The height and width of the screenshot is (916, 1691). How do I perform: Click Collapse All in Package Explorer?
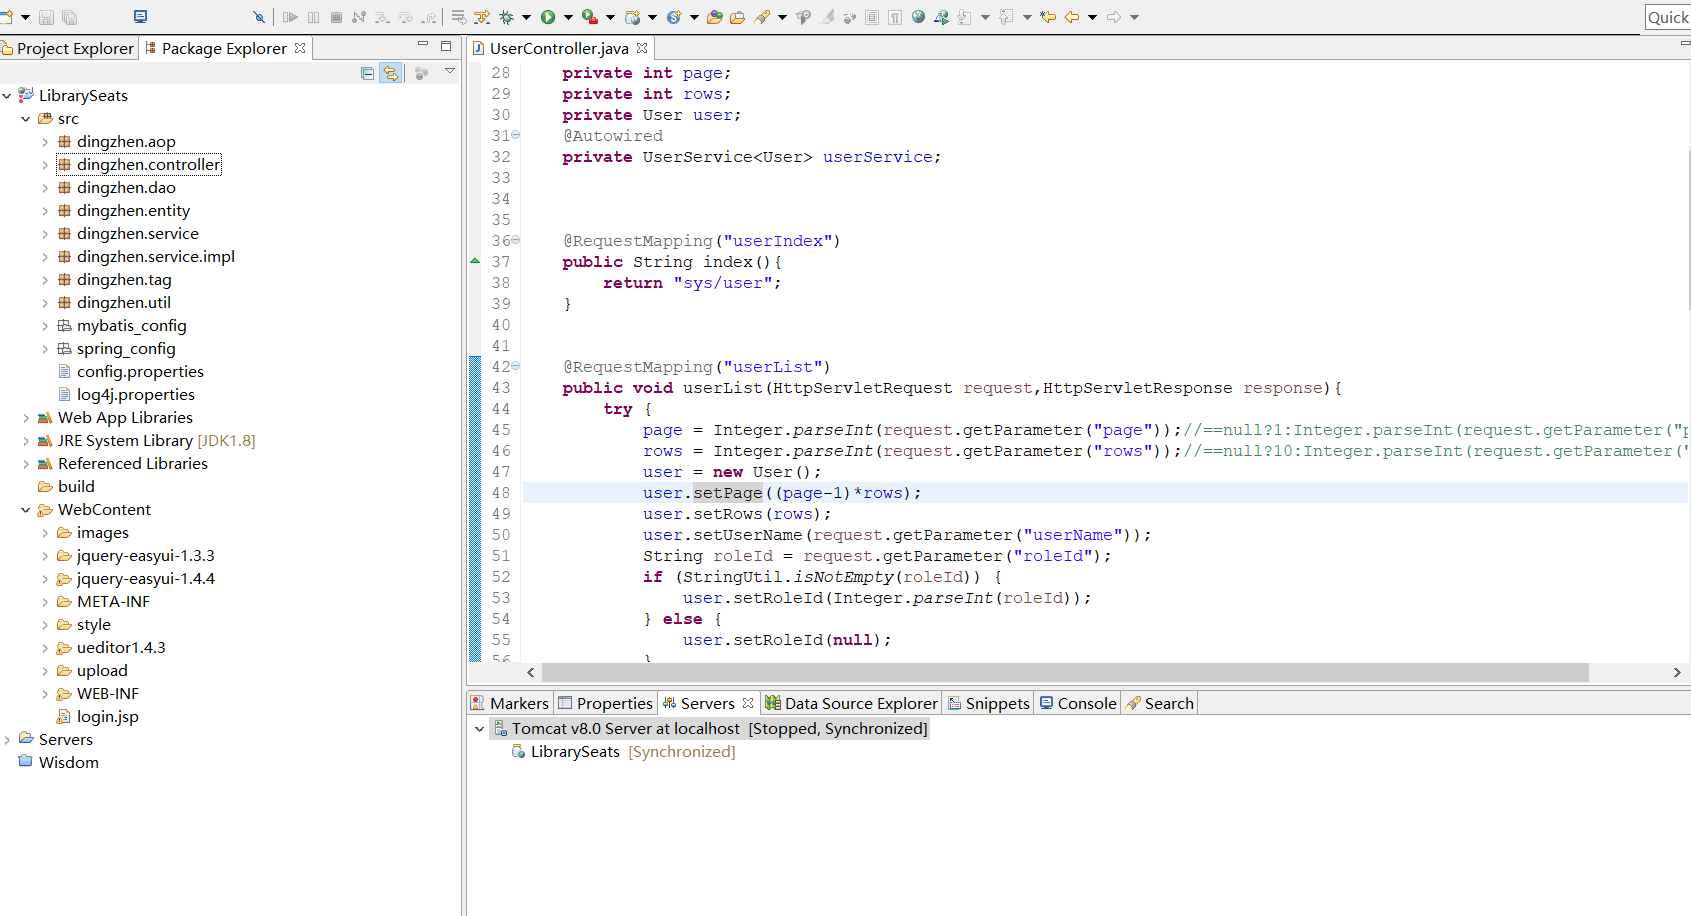pos(367,73)
